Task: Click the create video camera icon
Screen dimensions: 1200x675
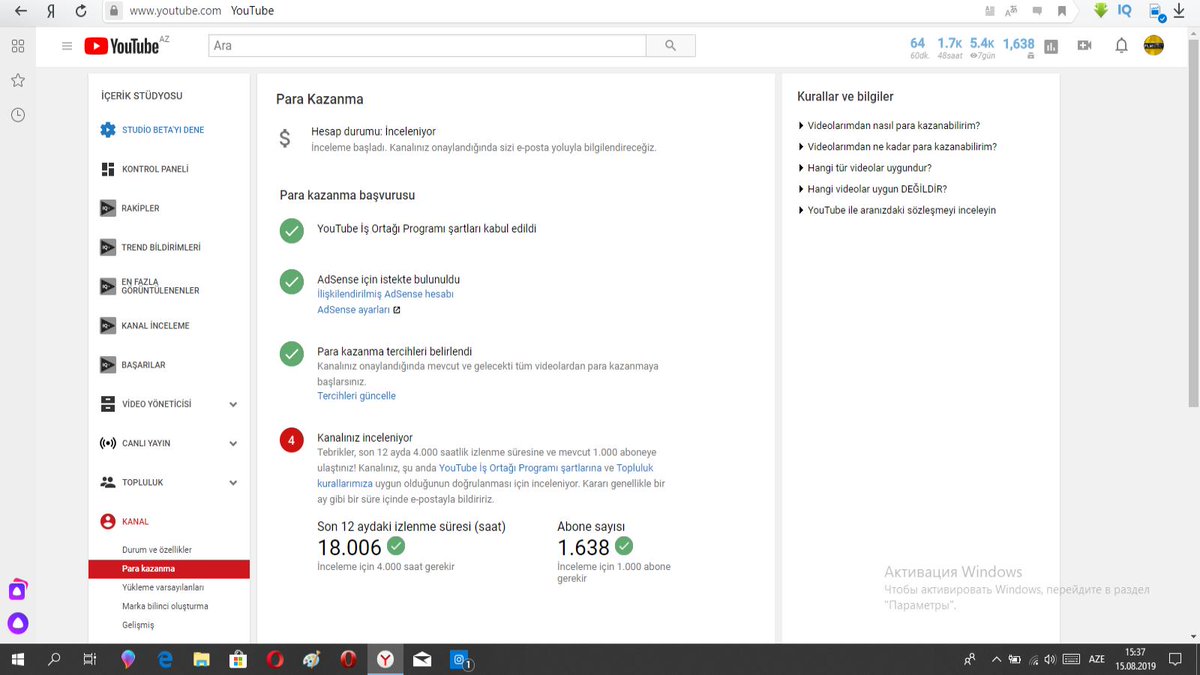Action: 1084,46
